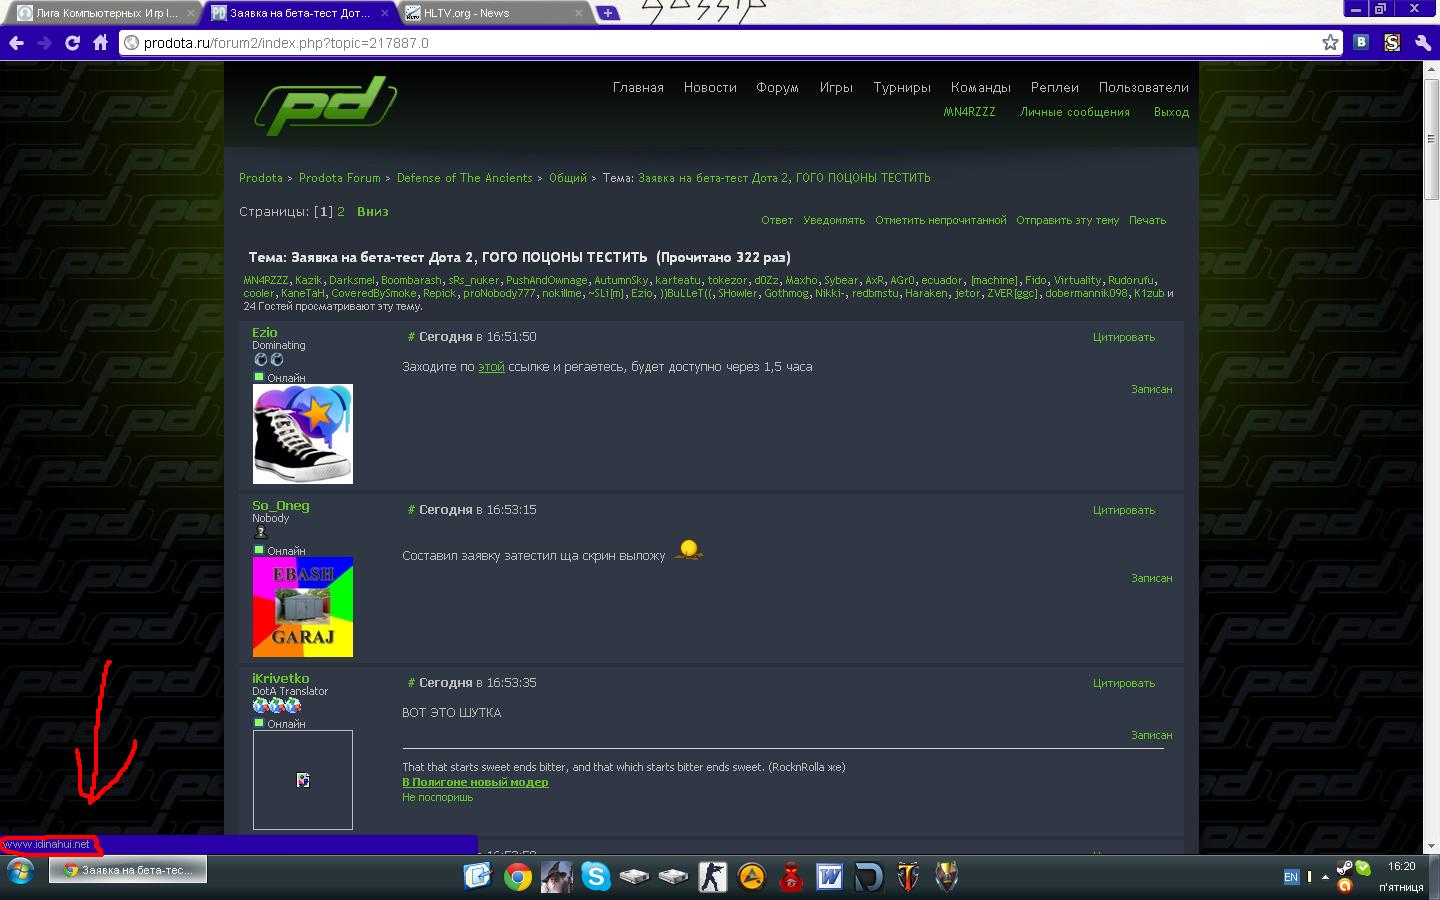Open the Игры menu item
Image resolution: width=1440 pixels, height=900 pixels.
click(836, 87)
